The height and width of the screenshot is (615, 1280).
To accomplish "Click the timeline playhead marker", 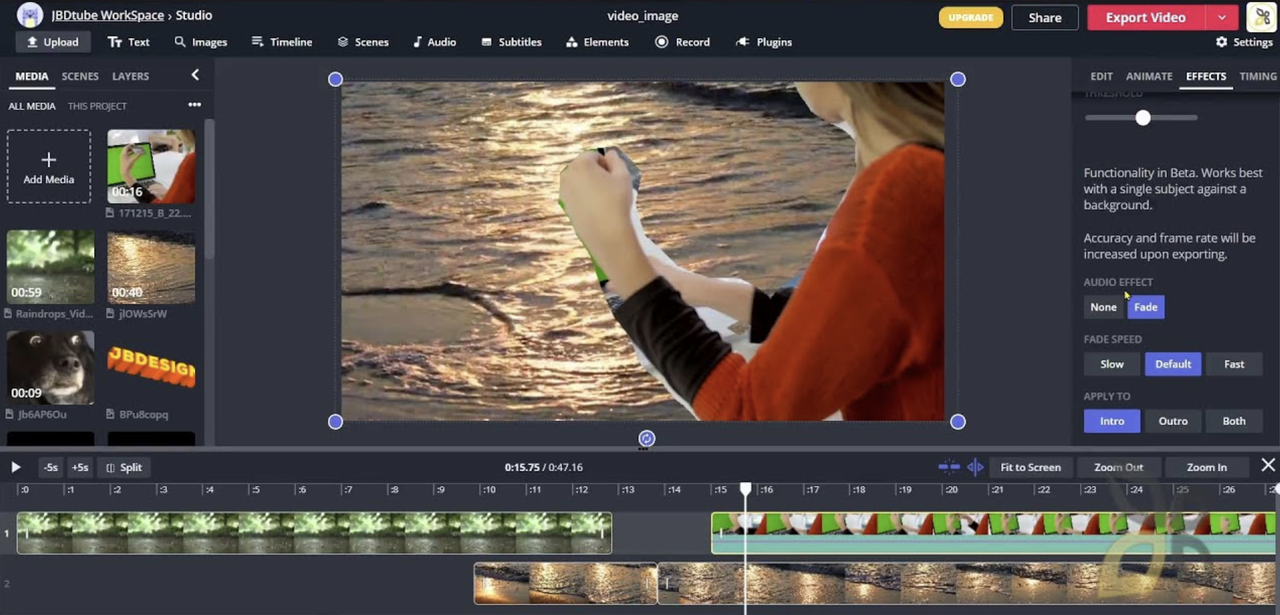I will click(745, 489).
